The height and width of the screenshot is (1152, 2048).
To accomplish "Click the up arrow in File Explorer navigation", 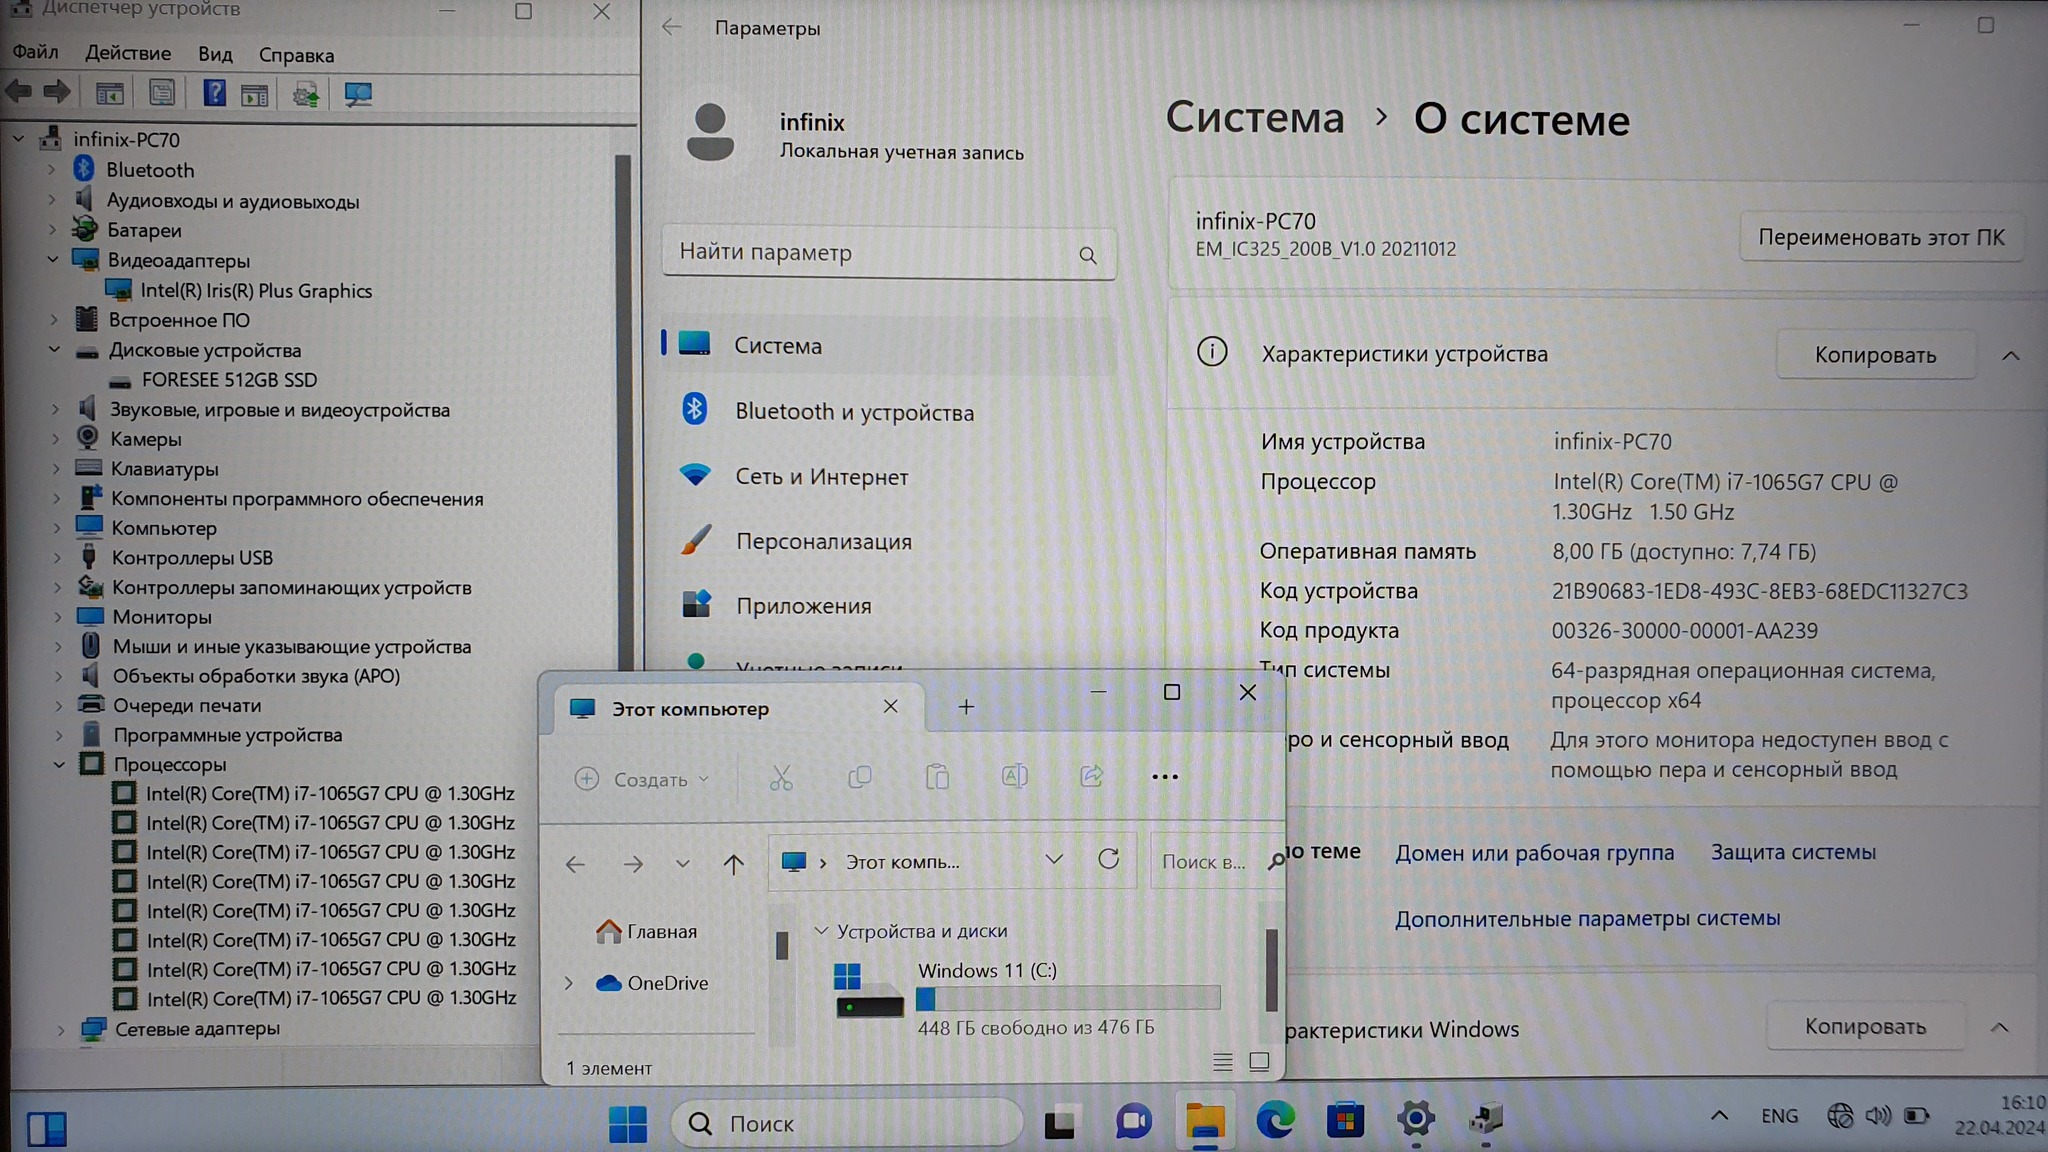I will pyautogui.click(x=733, y=863).
